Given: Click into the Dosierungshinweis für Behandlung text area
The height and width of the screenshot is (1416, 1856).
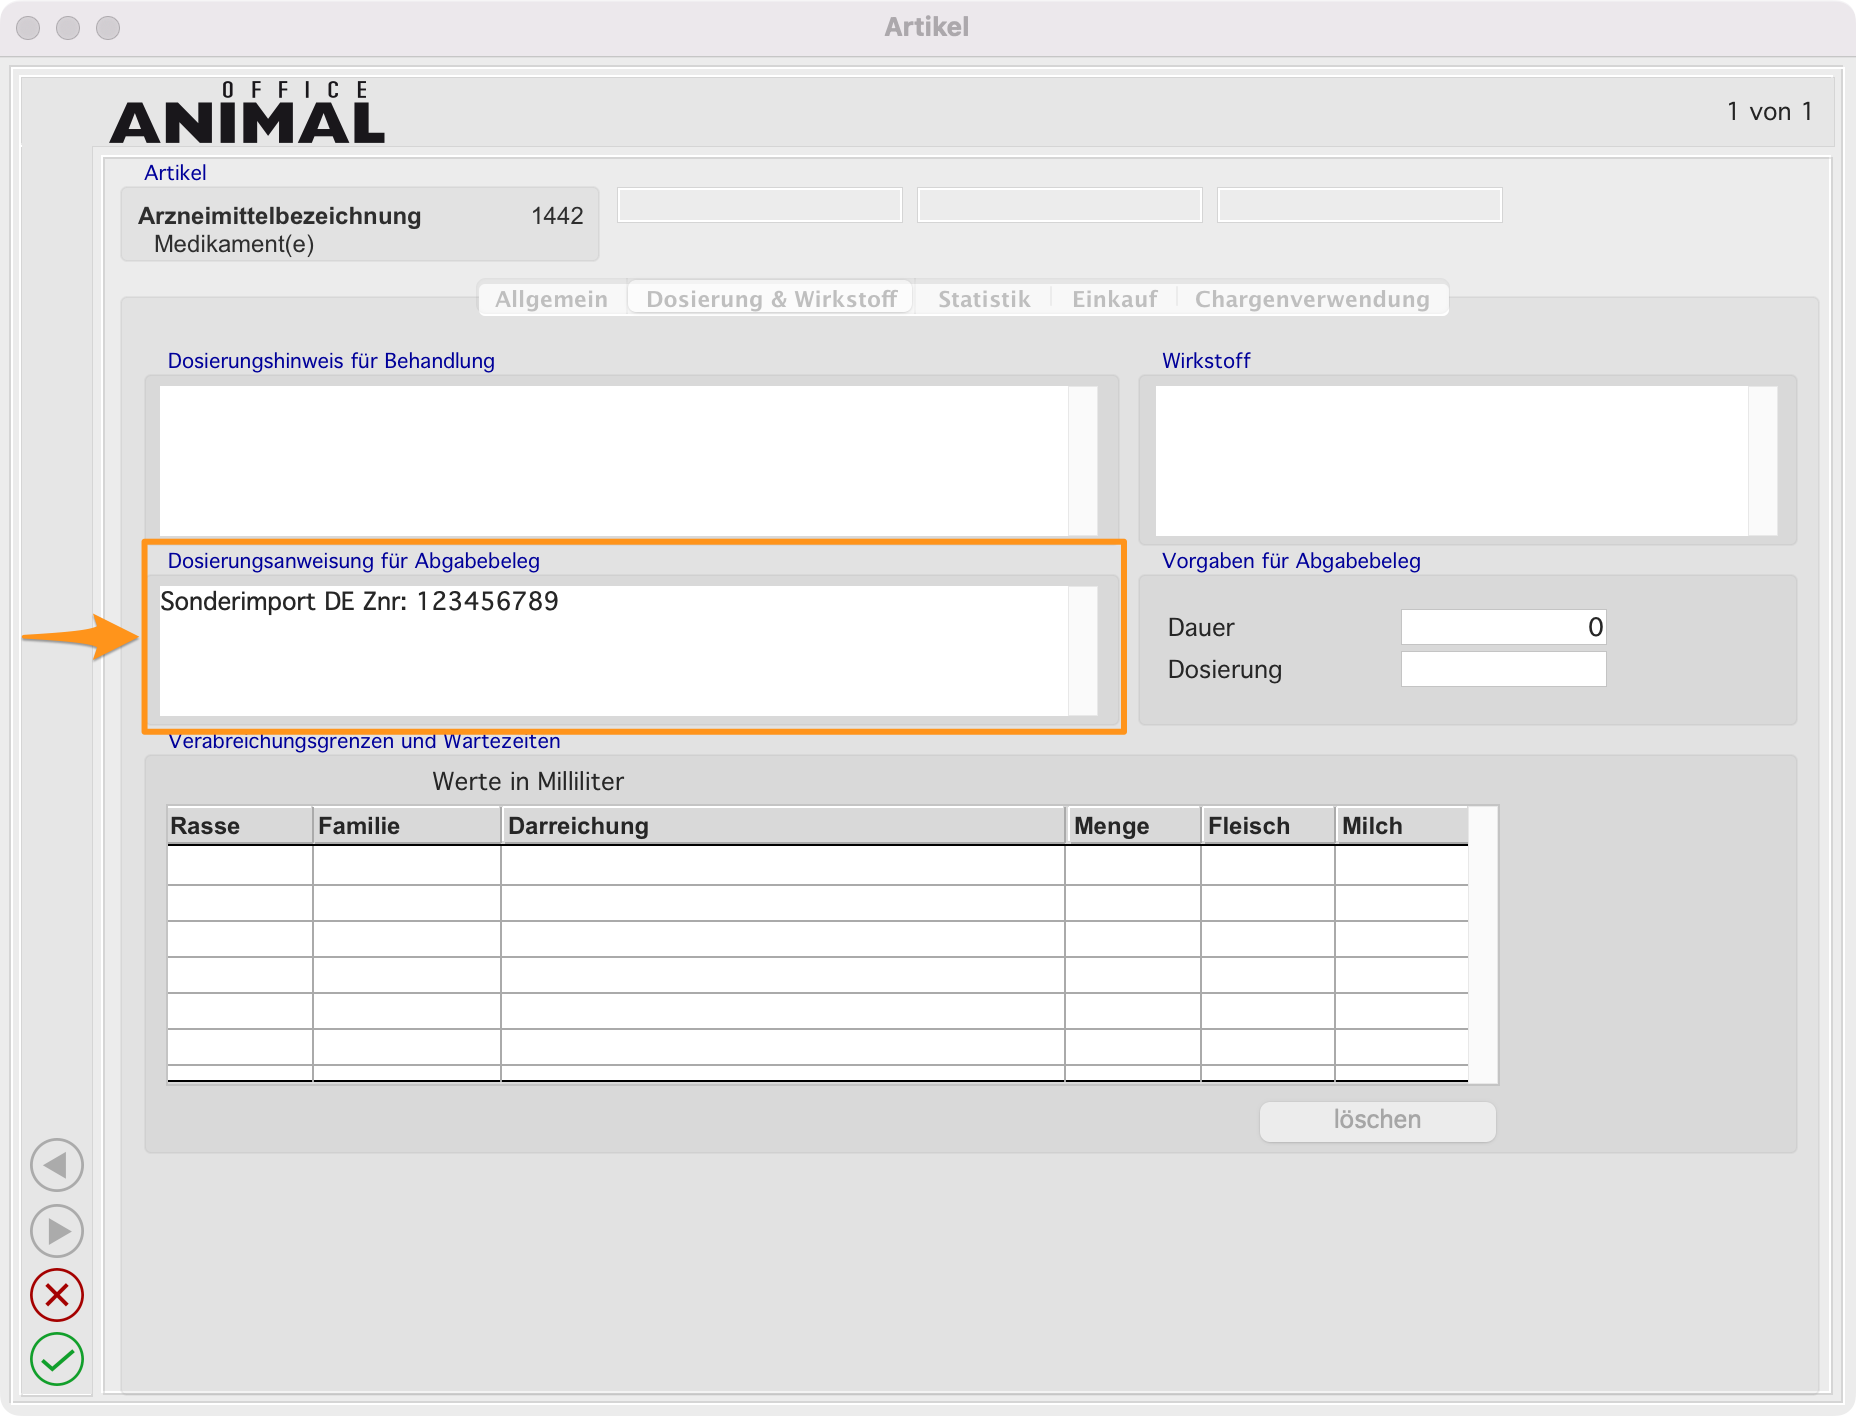Looking at the screenshot, I should (612, 460).
